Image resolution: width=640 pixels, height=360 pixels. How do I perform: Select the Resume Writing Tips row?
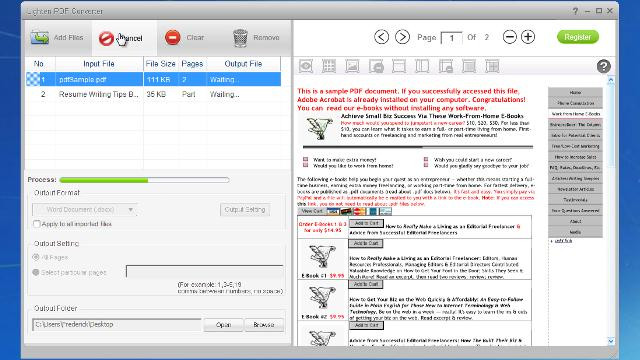click(x=153, y=94)
